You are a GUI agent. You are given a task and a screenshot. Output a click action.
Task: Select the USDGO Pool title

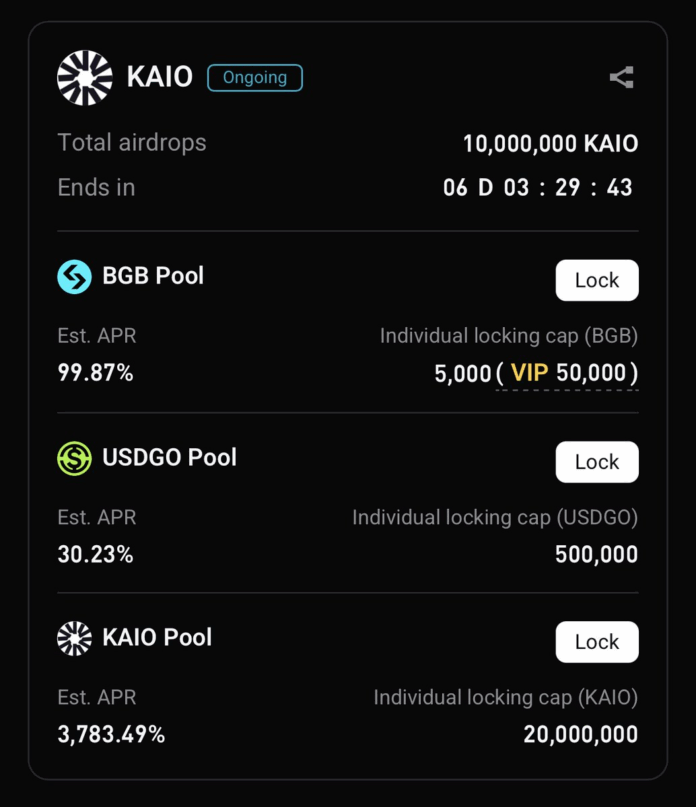(169, 458)
